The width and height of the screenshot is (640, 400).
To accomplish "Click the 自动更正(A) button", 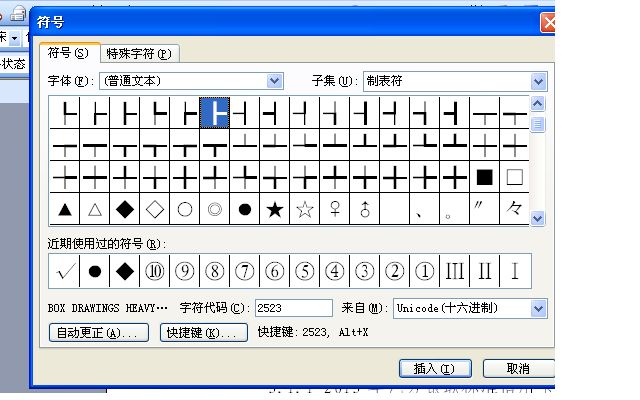I will [x=99, y=333].
